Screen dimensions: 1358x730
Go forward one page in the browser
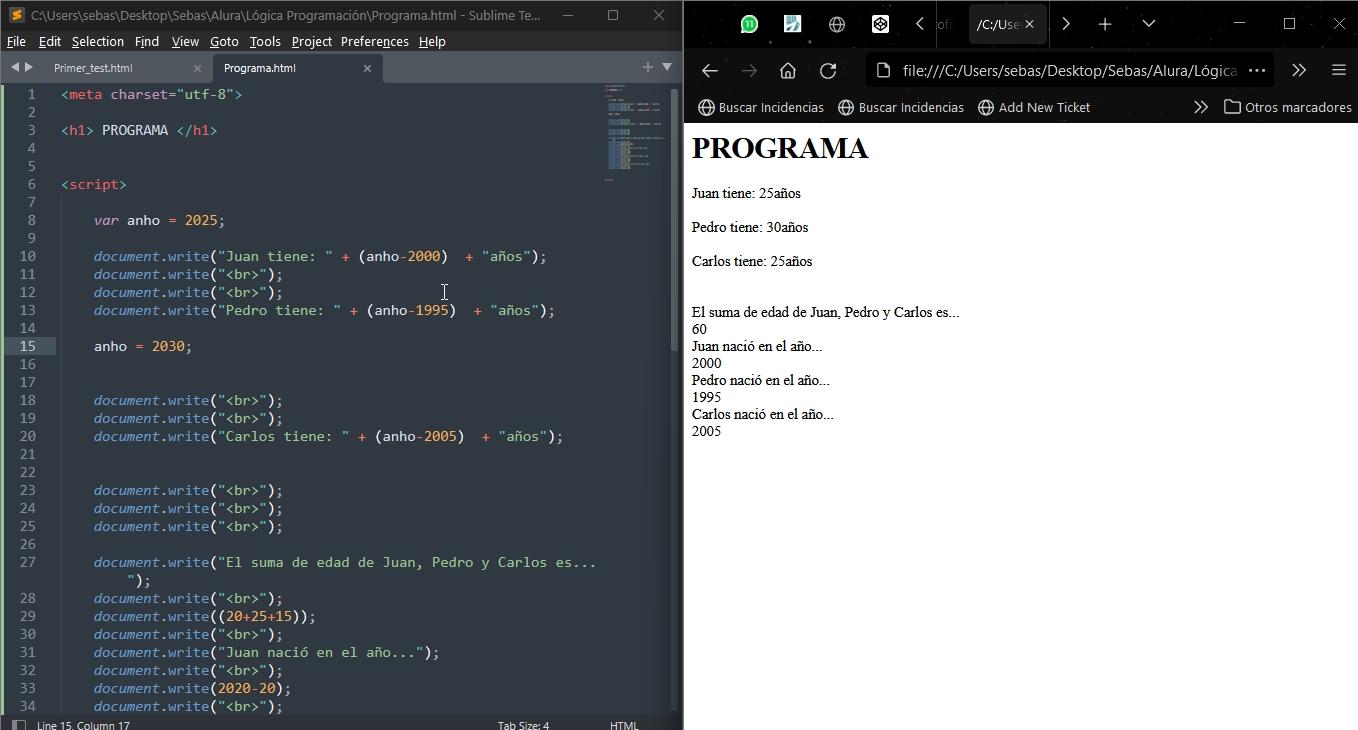[749, 70]
